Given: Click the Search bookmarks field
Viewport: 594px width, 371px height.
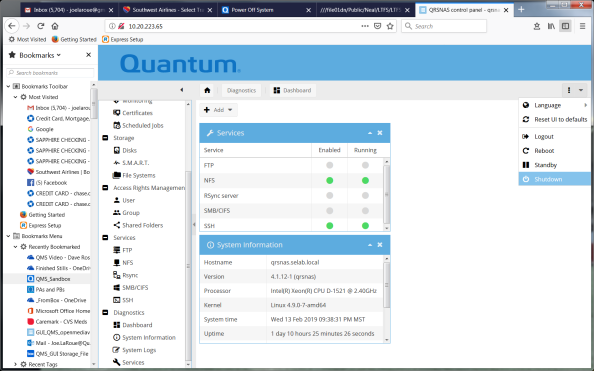Looking at the screenshot, I should click(x=50, y=73).
